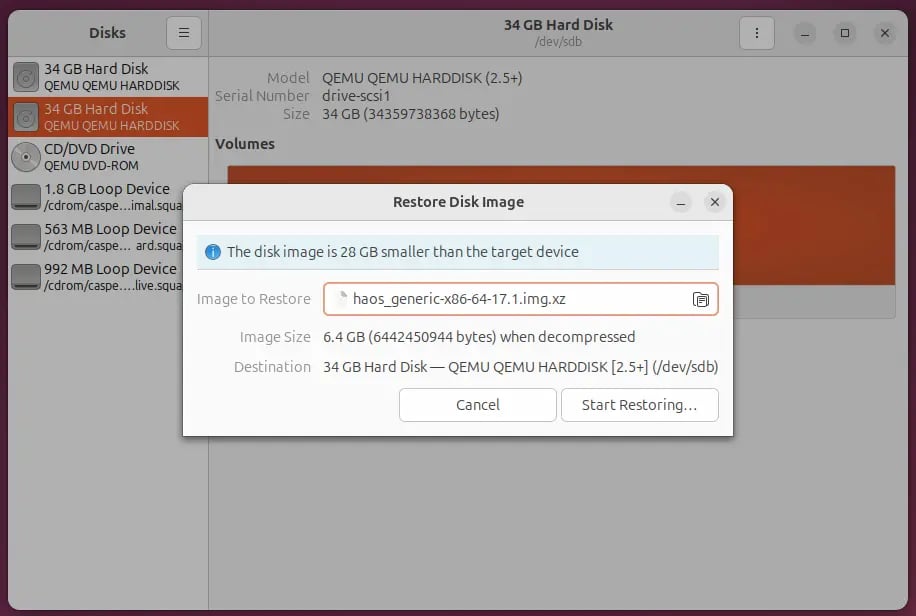Image resolution: width=916 pixels, height=616 pixels.
Task: Open the drive options three-dot menu
Action: click(x=757, y=33)
